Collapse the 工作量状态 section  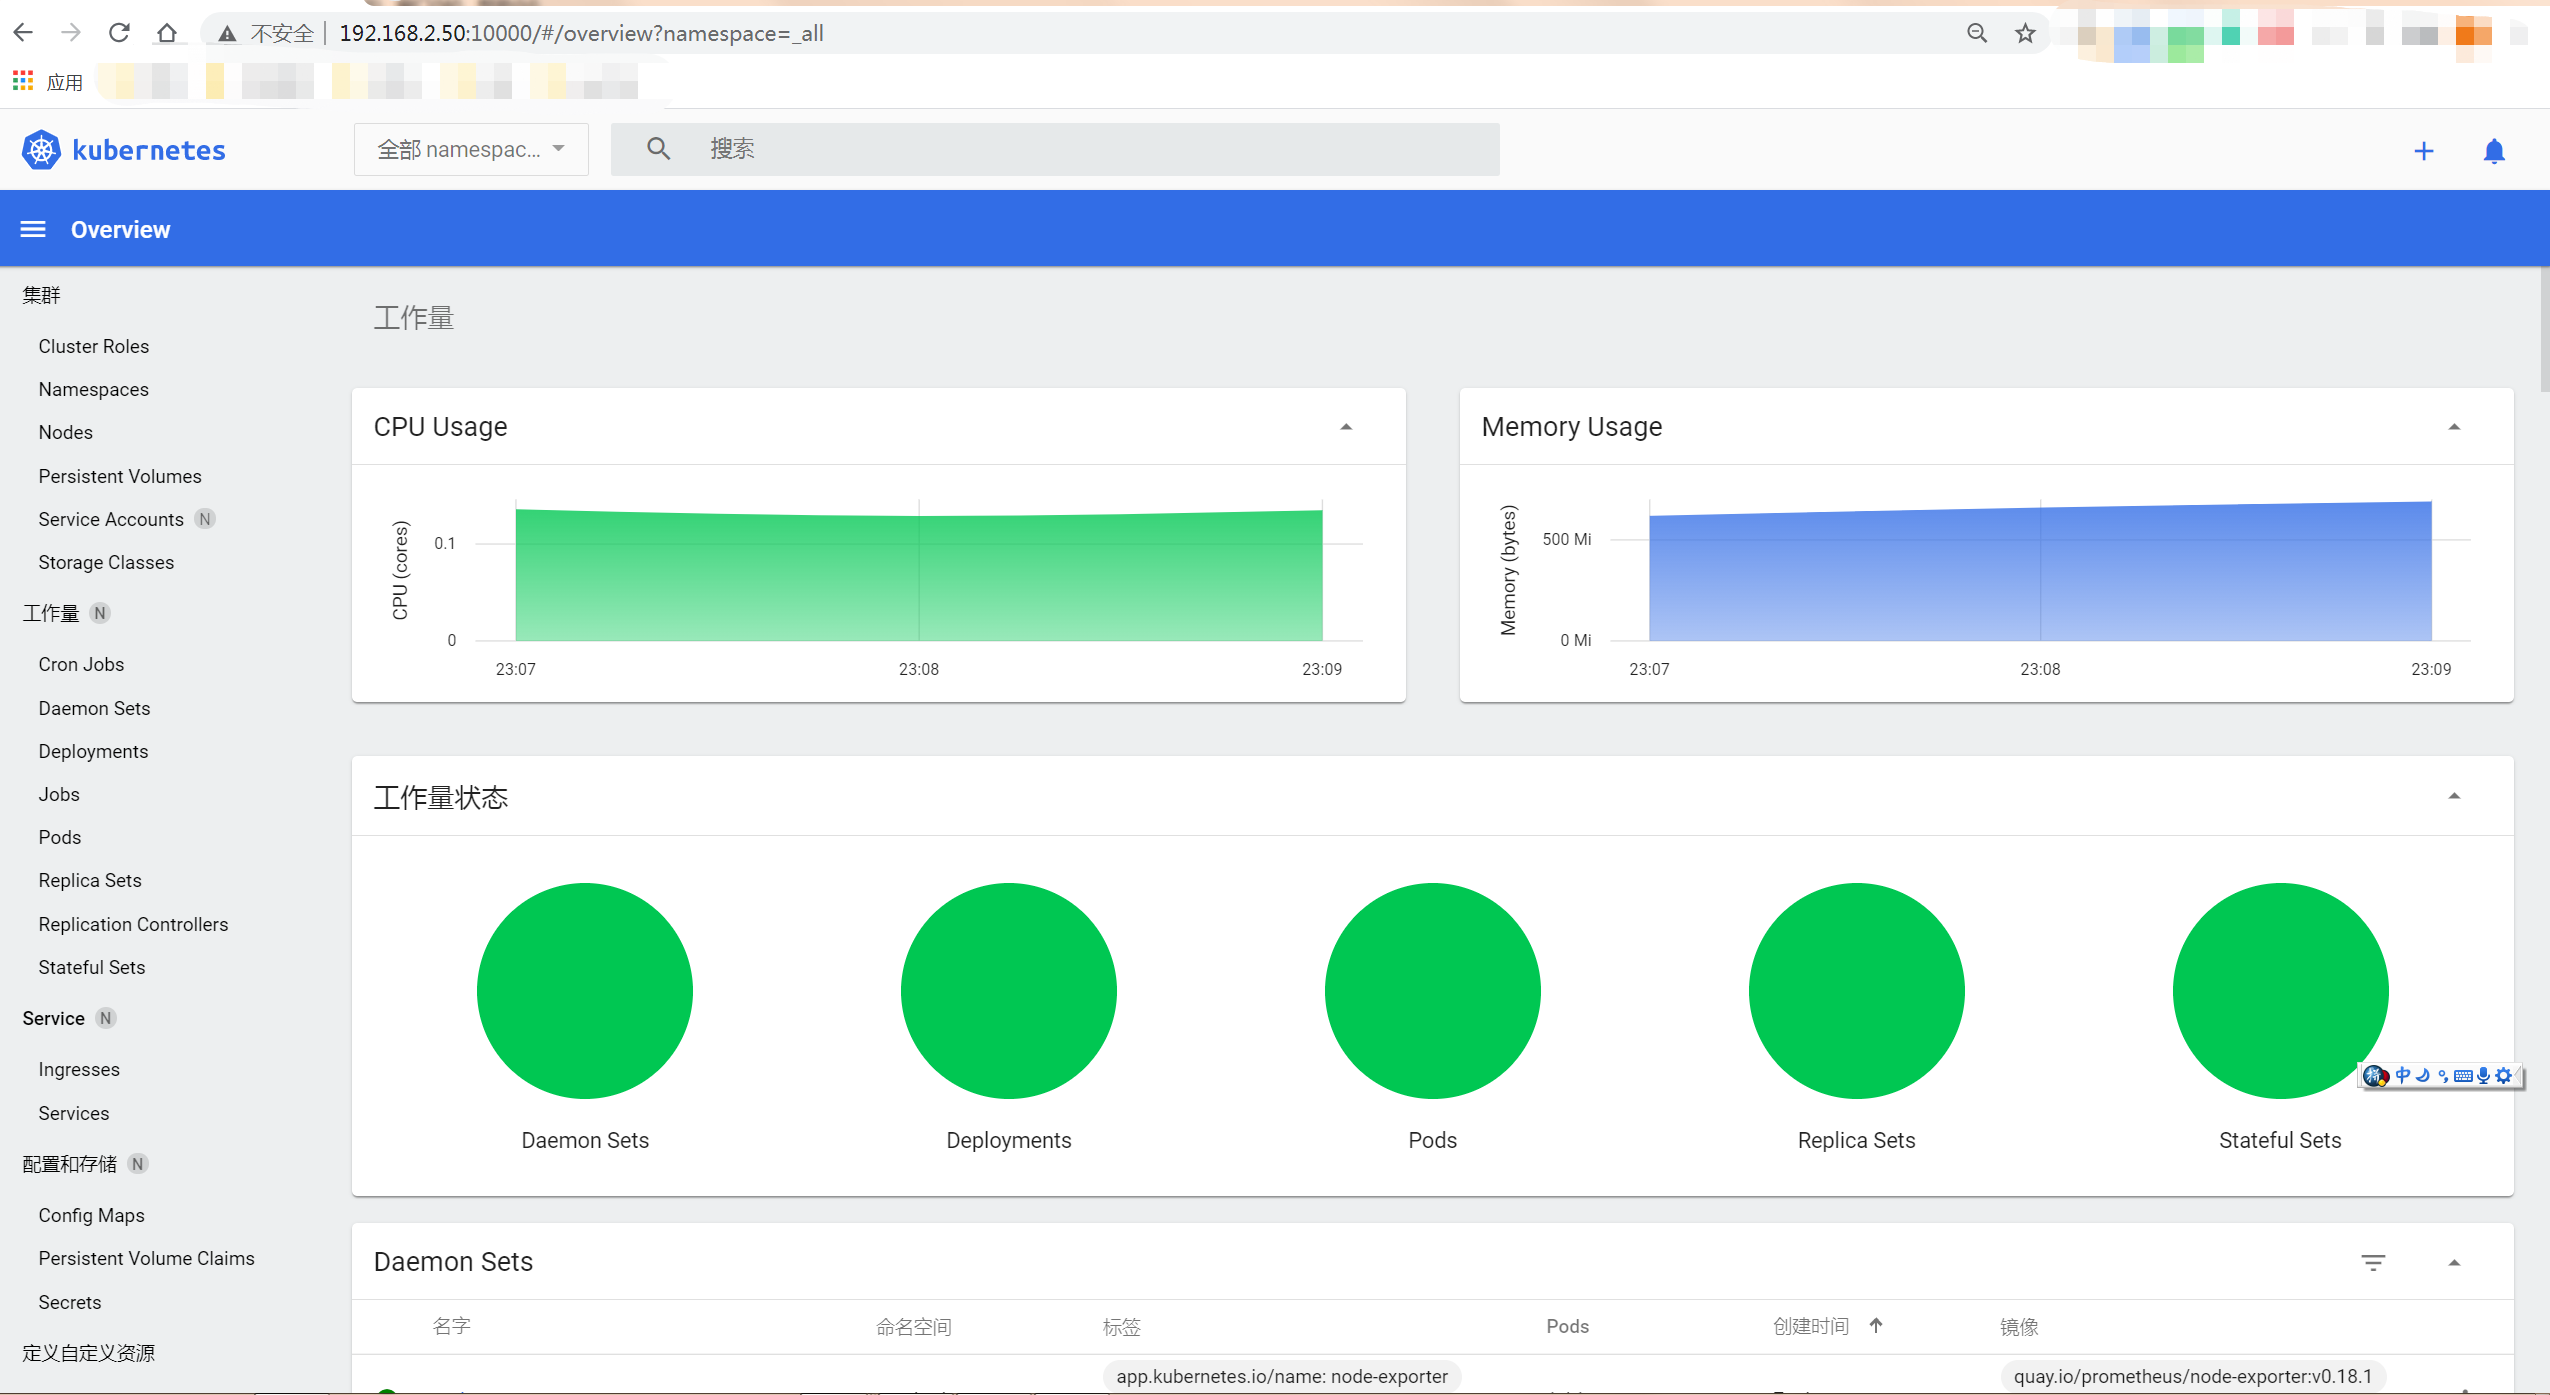tap(2454, 796)
